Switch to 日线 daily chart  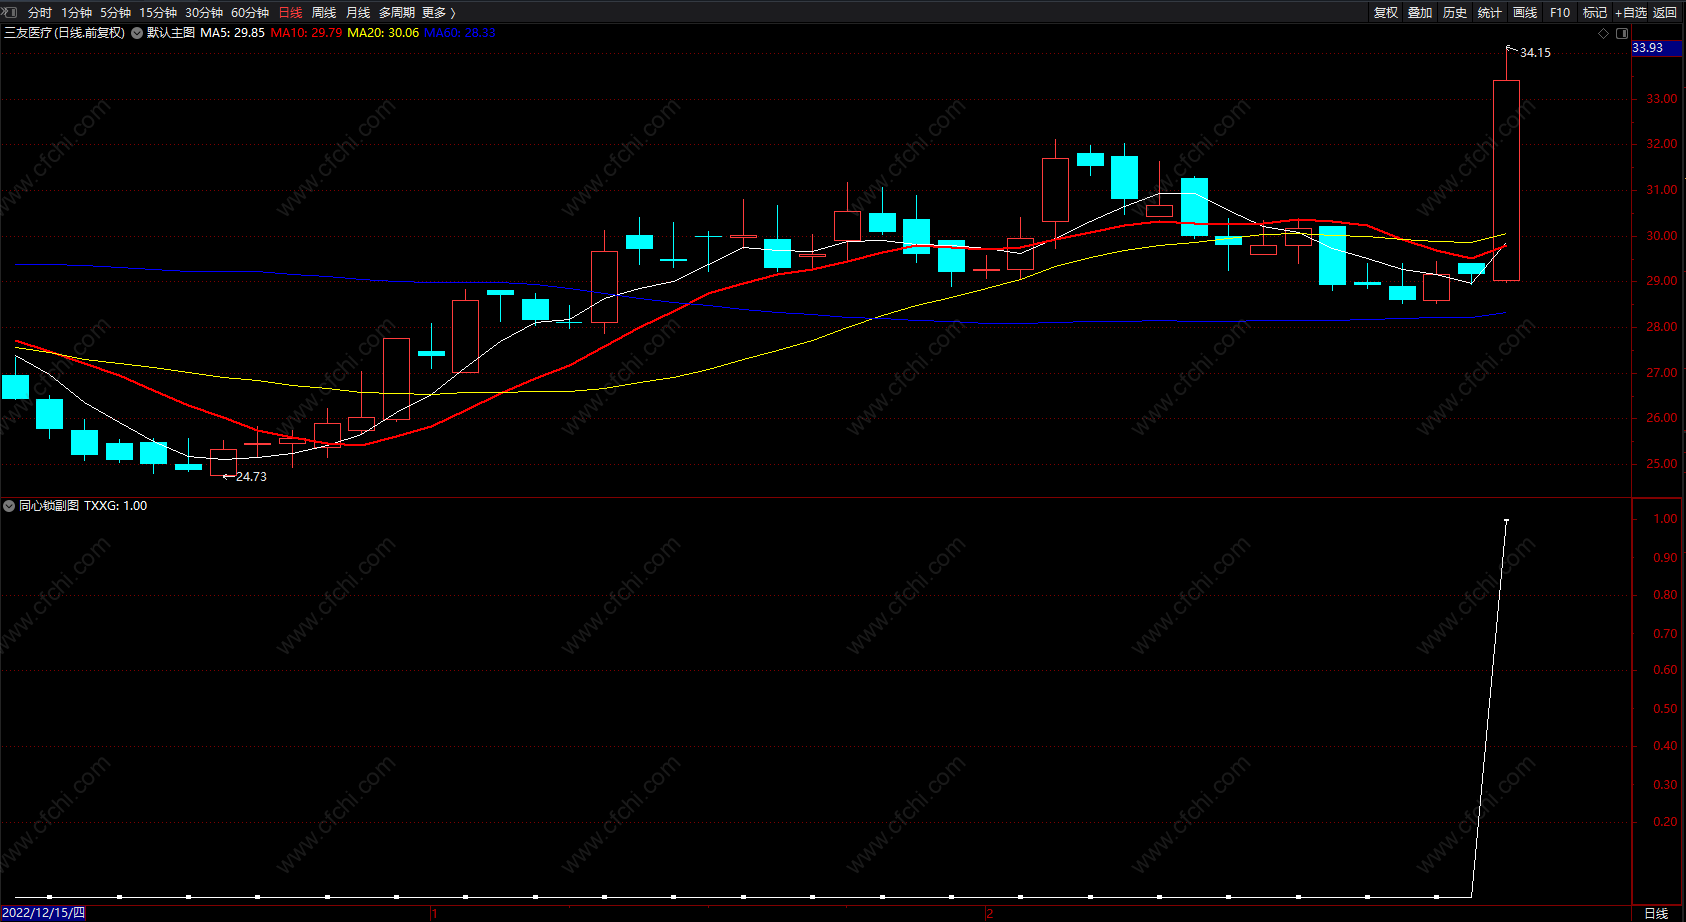click(290, 13)
